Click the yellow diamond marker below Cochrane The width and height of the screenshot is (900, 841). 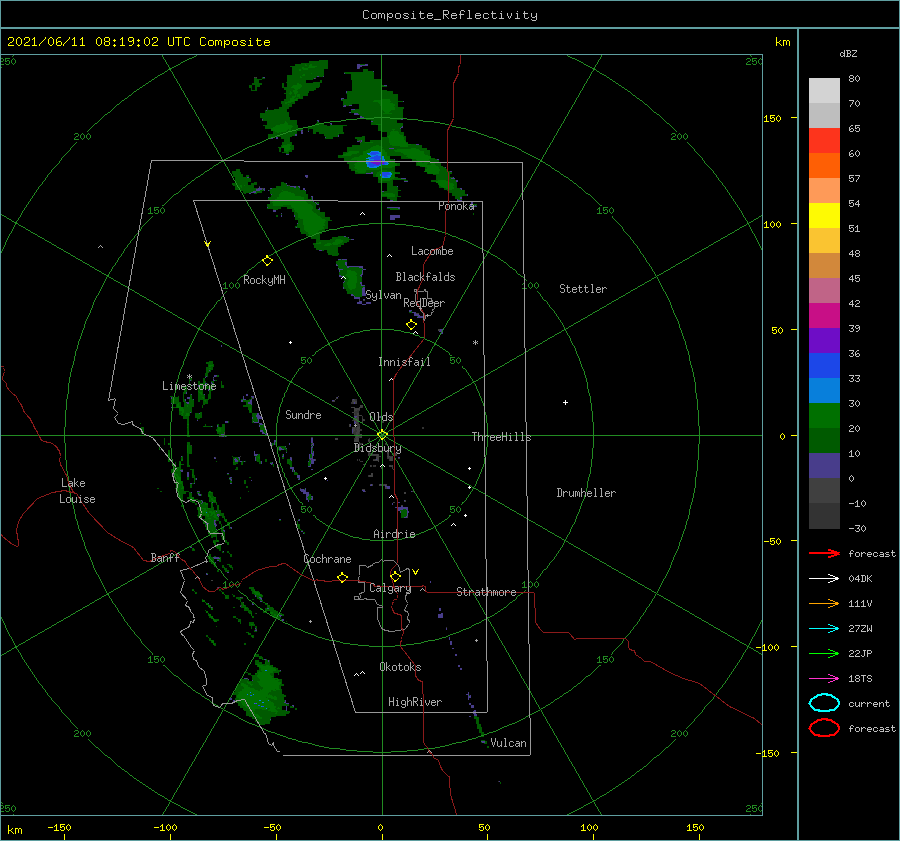[343, 577]
